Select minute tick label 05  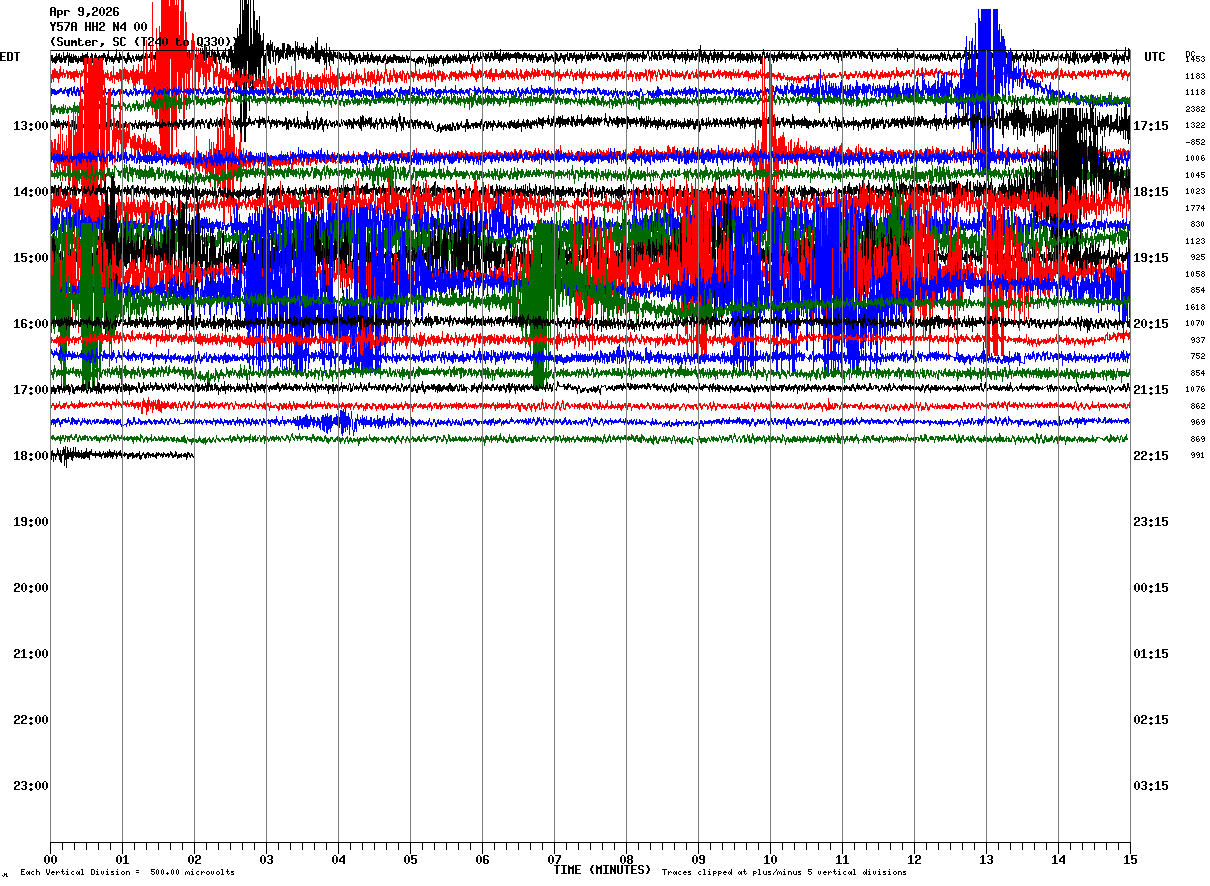[410, 859]
